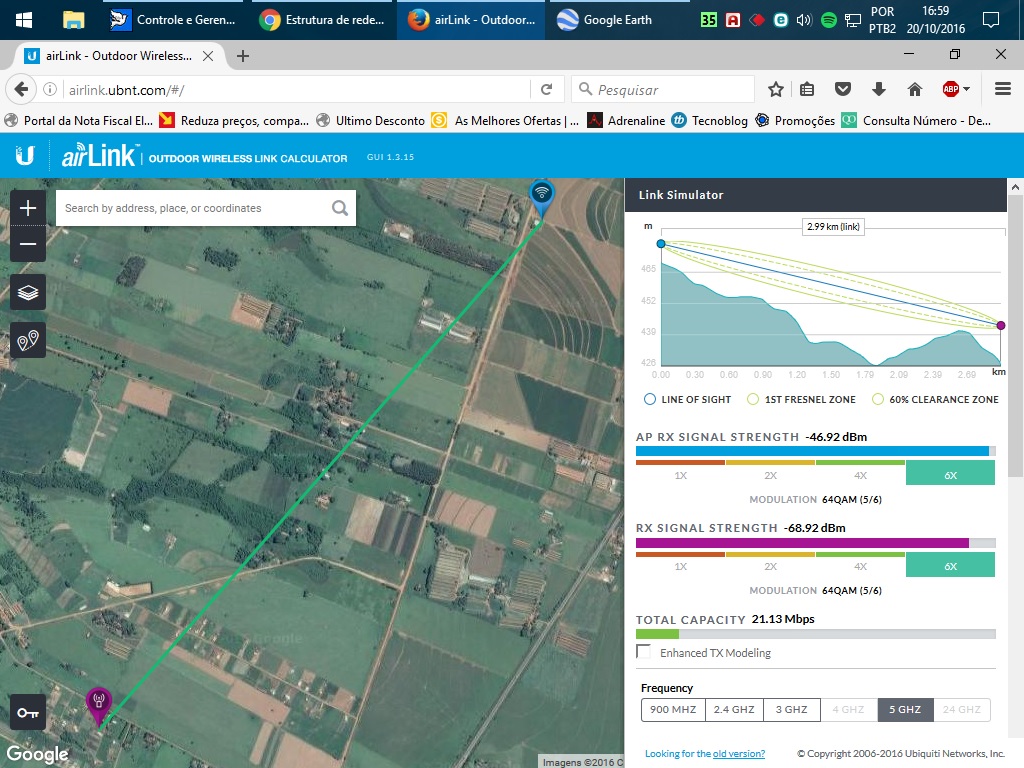Toggle the 60% Clearance Zone legend option
Image resolution: width=1024 pixels, height=768 pixels.
935,399
